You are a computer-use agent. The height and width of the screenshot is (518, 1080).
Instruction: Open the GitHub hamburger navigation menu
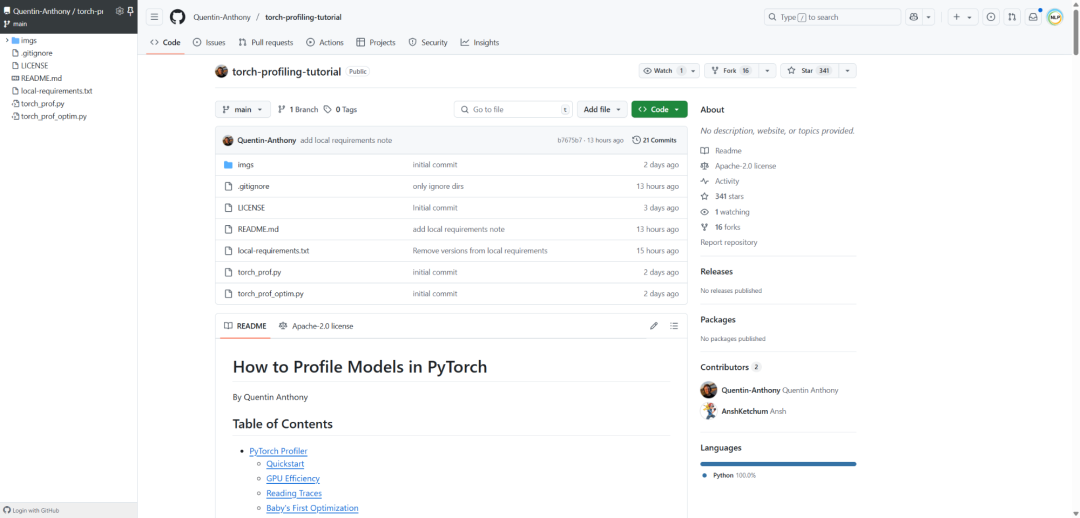tap(155, 17)
